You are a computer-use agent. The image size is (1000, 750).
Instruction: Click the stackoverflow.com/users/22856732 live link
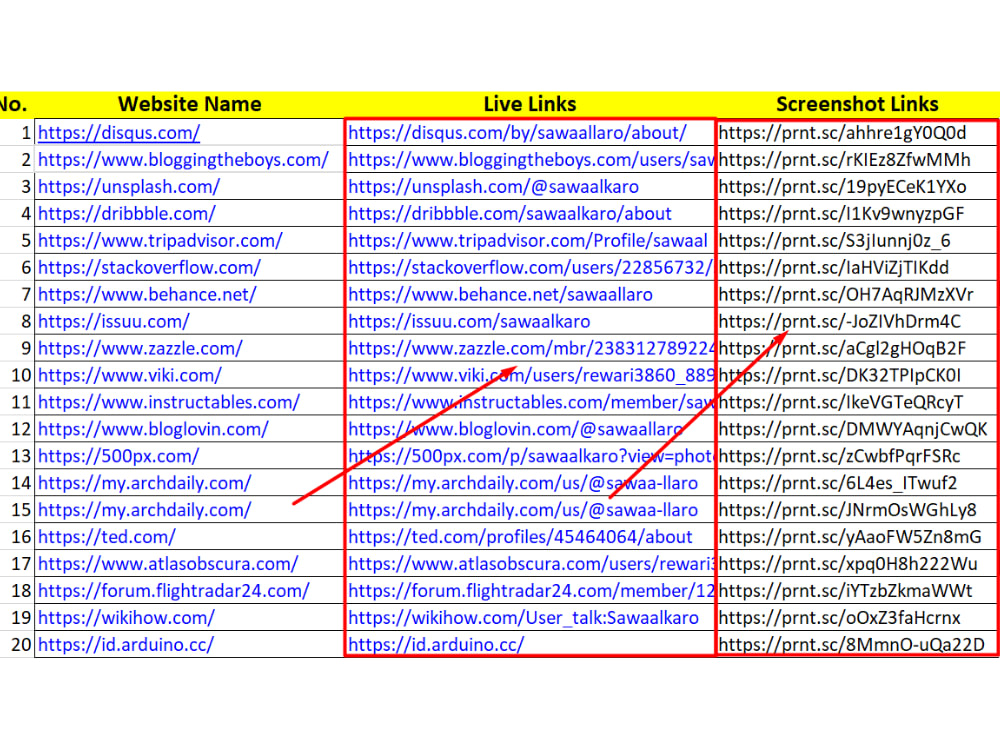531,267
